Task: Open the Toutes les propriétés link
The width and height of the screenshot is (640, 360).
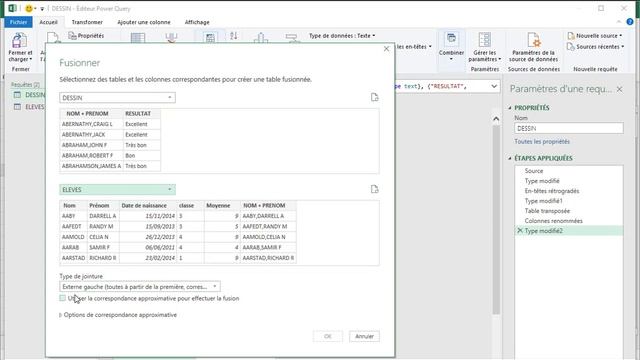Action: [542, 142]
